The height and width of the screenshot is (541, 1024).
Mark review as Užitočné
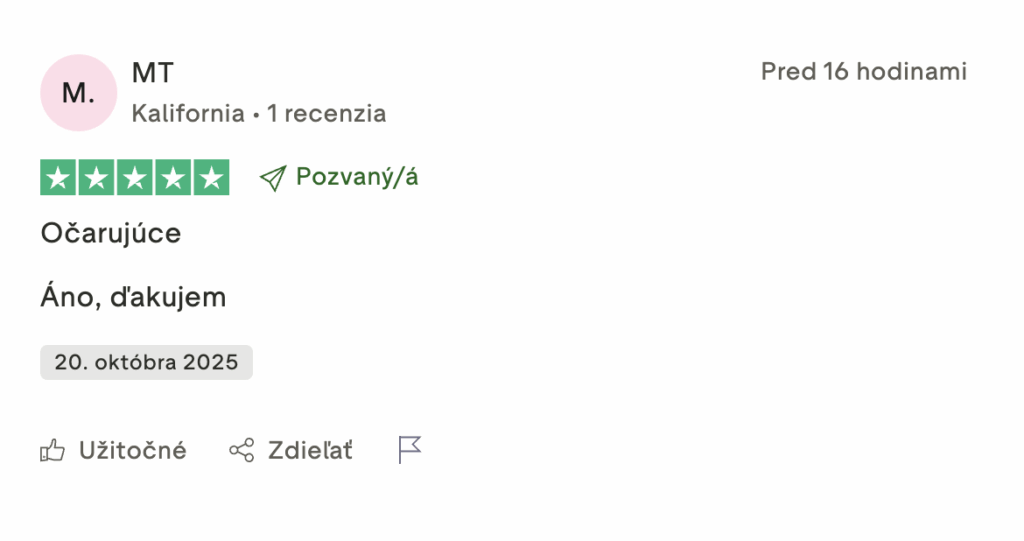[132, 451]
